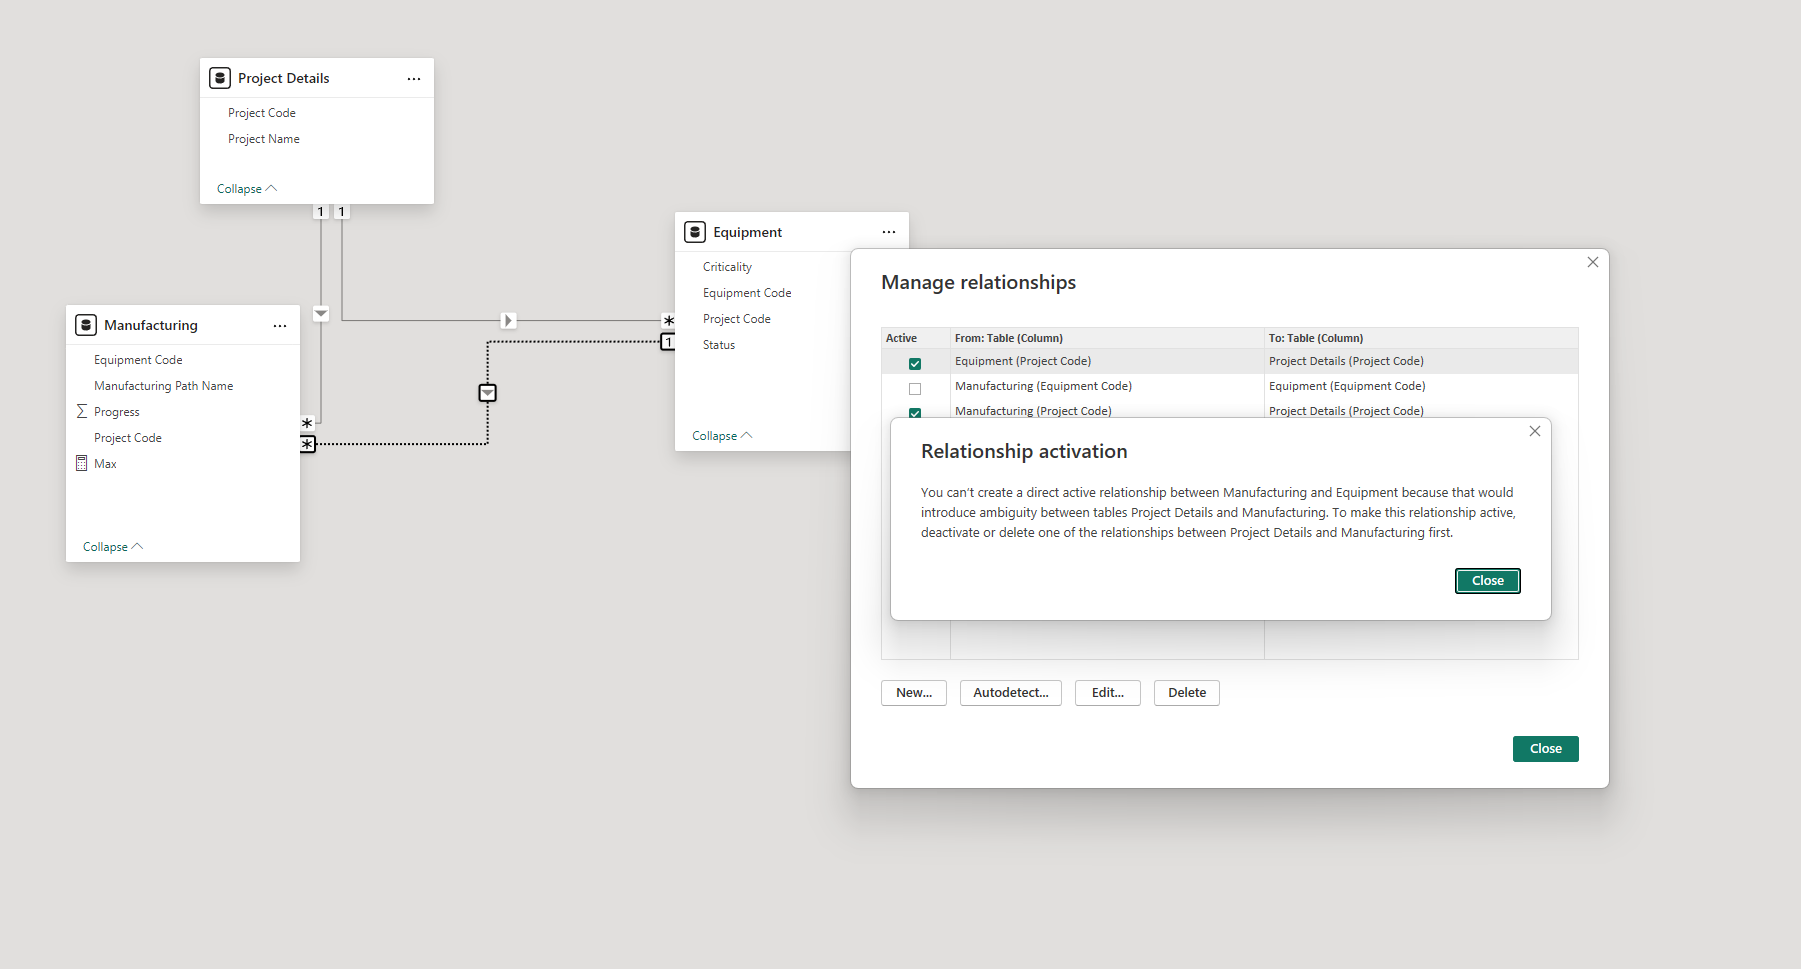Viewport: 1801px width, 969px height.
Task: Click the Project Details table icon
Action: coord(220,78)
